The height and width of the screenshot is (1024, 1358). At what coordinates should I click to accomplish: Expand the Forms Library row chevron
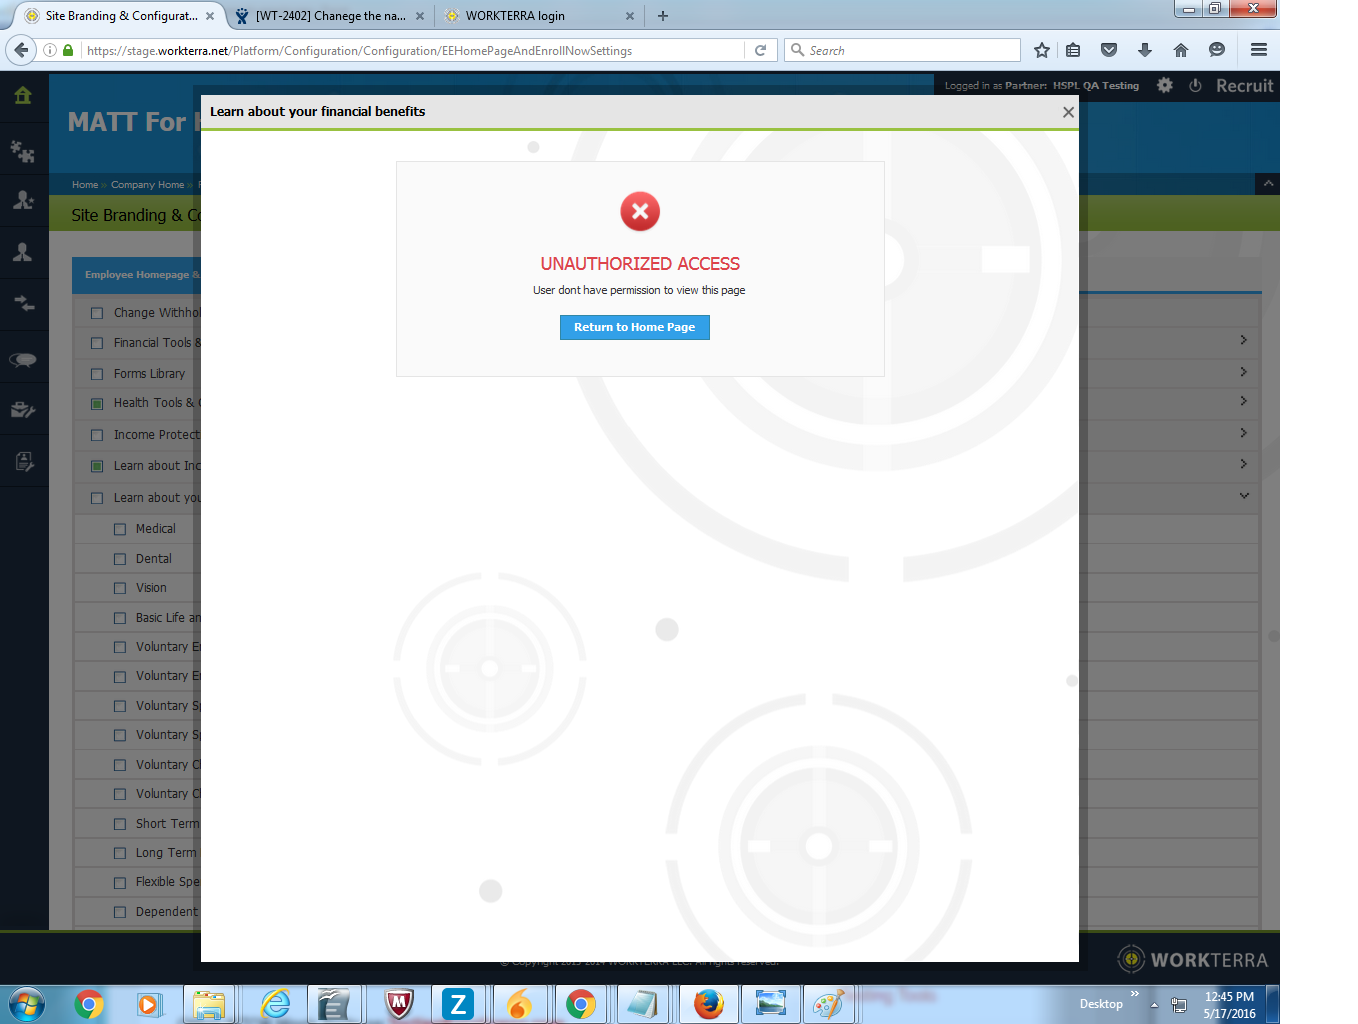(1243, 372)
